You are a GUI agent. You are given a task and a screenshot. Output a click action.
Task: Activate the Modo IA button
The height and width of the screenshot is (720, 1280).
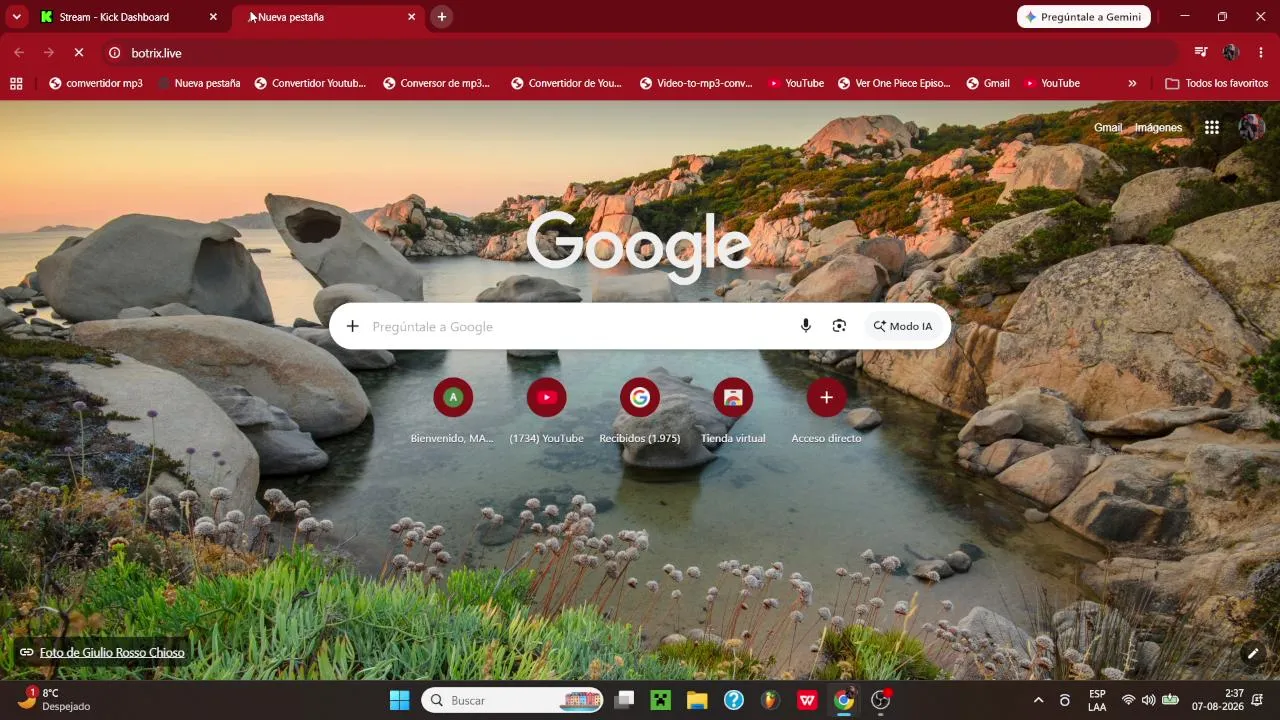903,326
